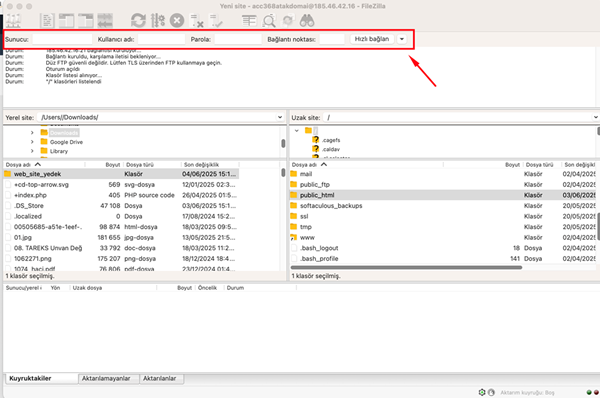Click the public_ftp folder icon
The image size is (600, 398).
pyautogui.click(x=293, y=184)
